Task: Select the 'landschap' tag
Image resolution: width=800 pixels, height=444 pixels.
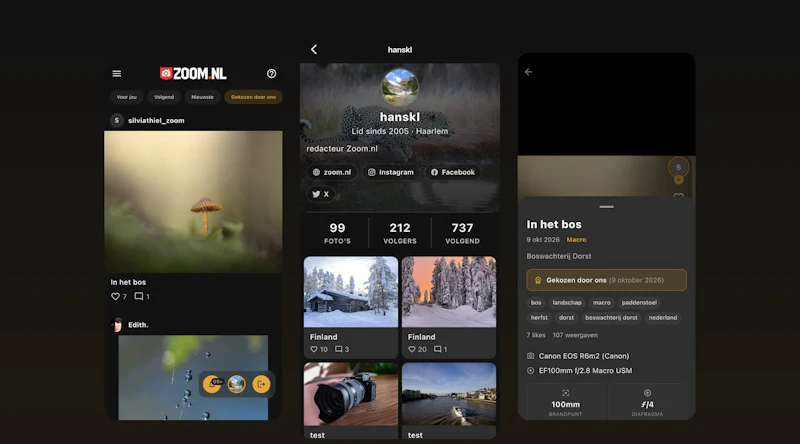Action: pyautogui.click(x=567, y=303)
